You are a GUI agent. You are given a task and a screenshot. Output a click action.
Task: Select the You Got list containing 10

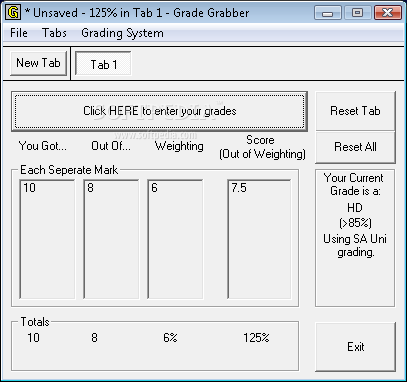(47, 239)
